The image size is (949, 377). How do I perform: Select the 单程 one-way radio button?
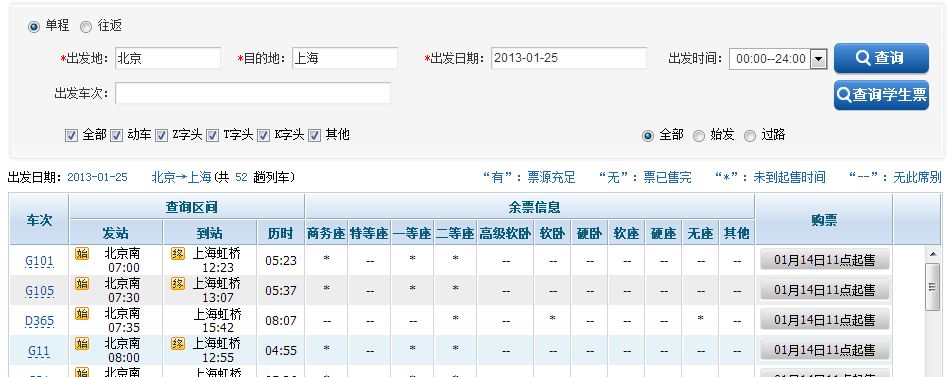point(34,27)
